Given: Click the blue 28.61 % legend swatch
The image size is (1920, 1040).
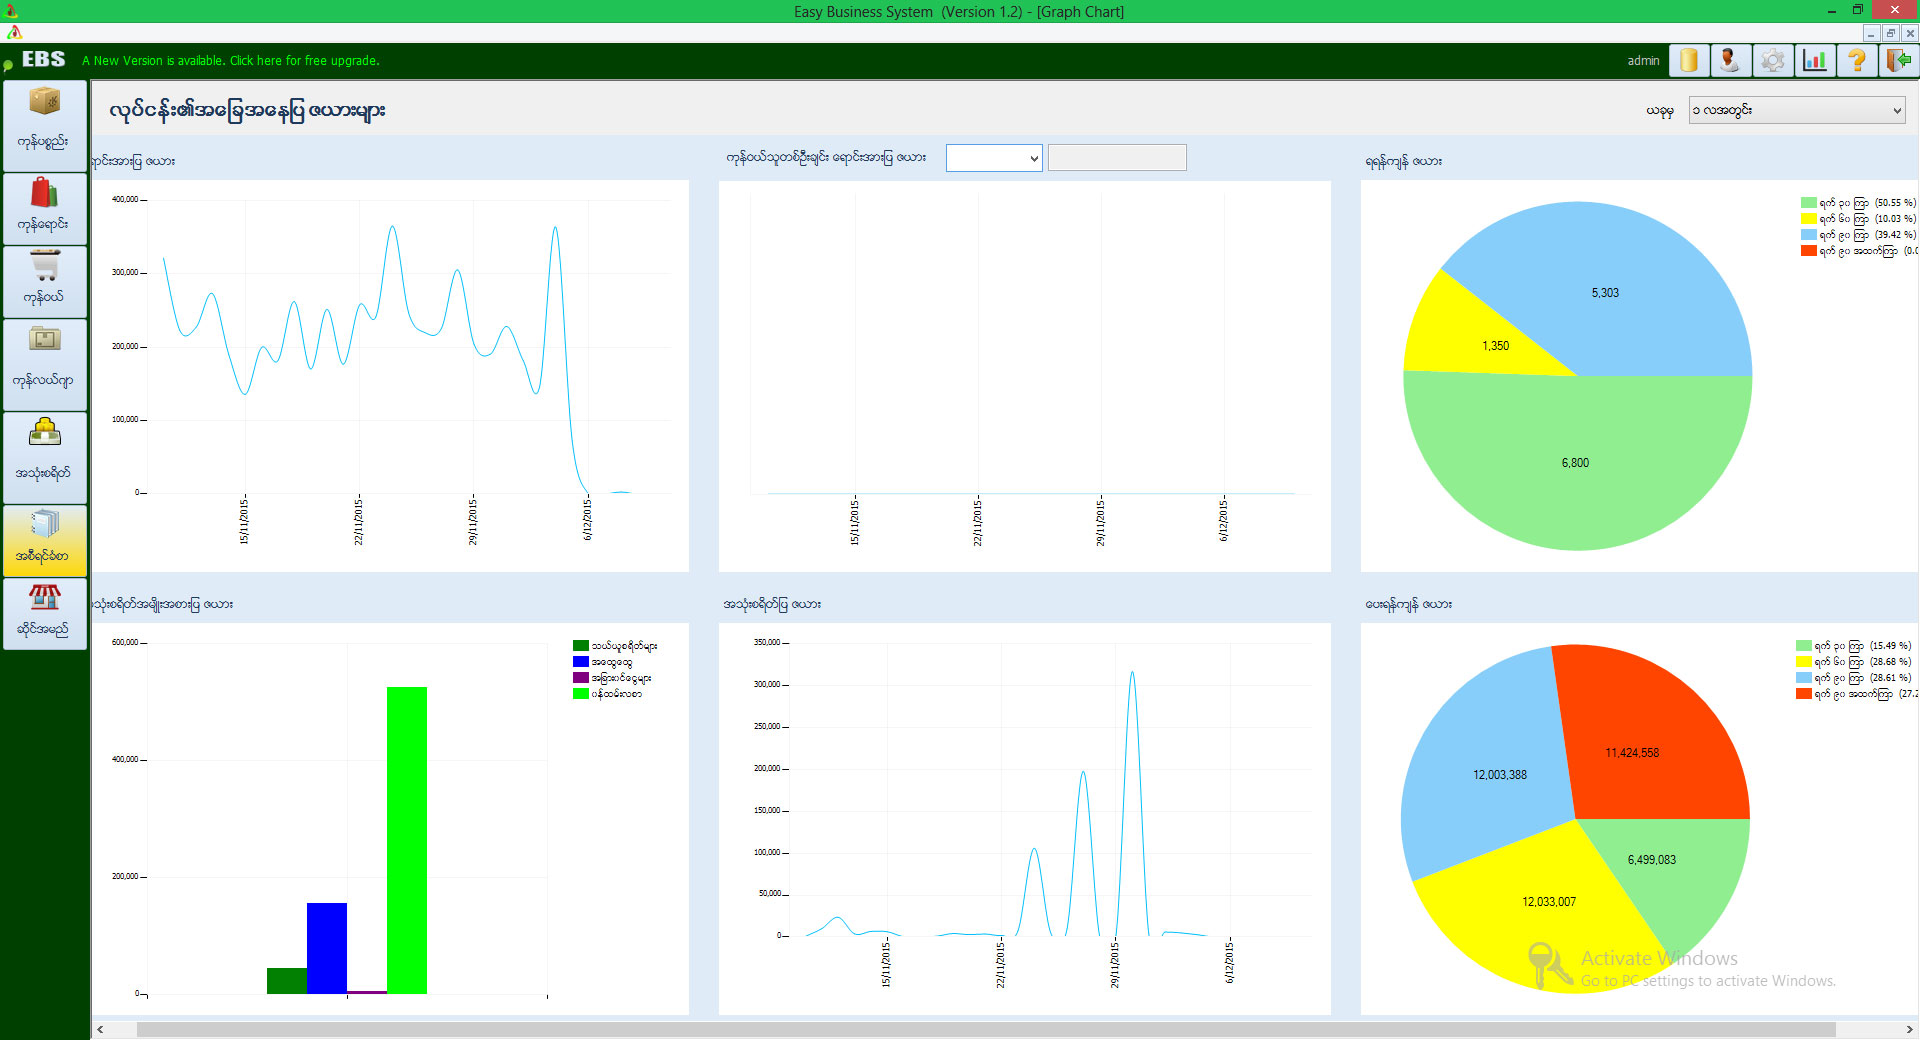Looking at the screenshot, I should [x=1803, y=678].
